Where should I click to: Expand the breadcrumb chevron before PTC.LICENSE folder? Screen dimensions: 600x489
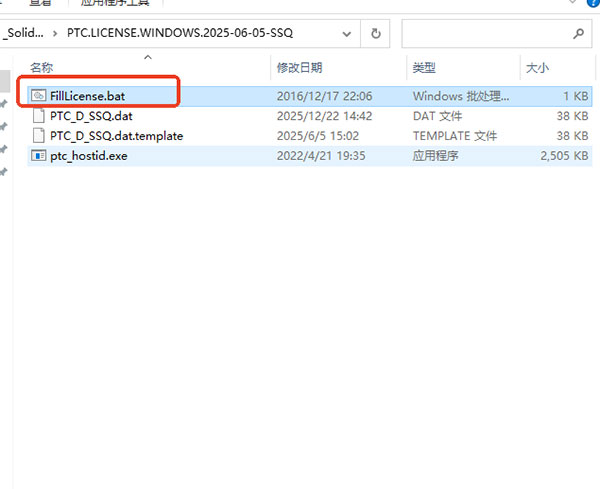coord(55,33)
